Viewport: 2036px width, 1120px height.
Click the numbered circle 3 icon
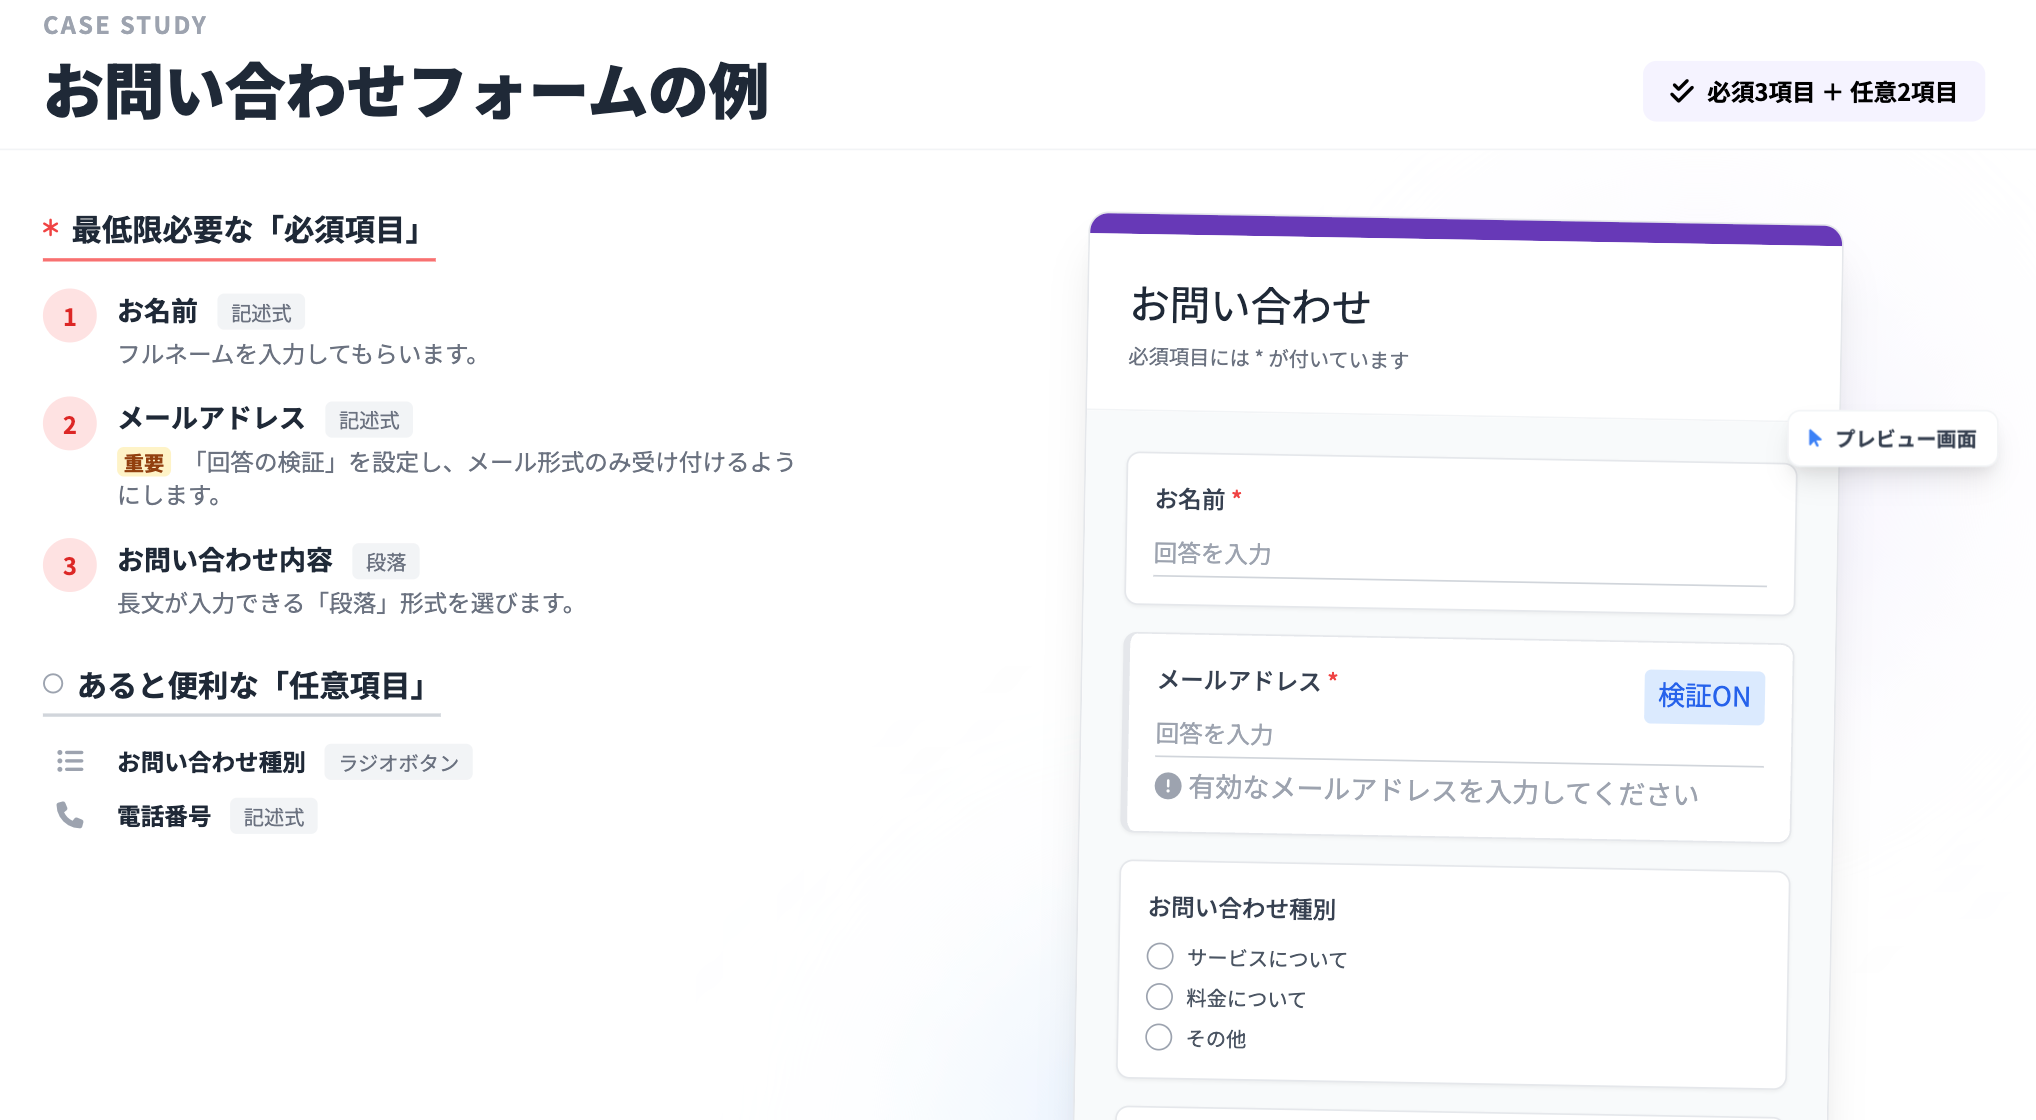(x=70, y=566)
